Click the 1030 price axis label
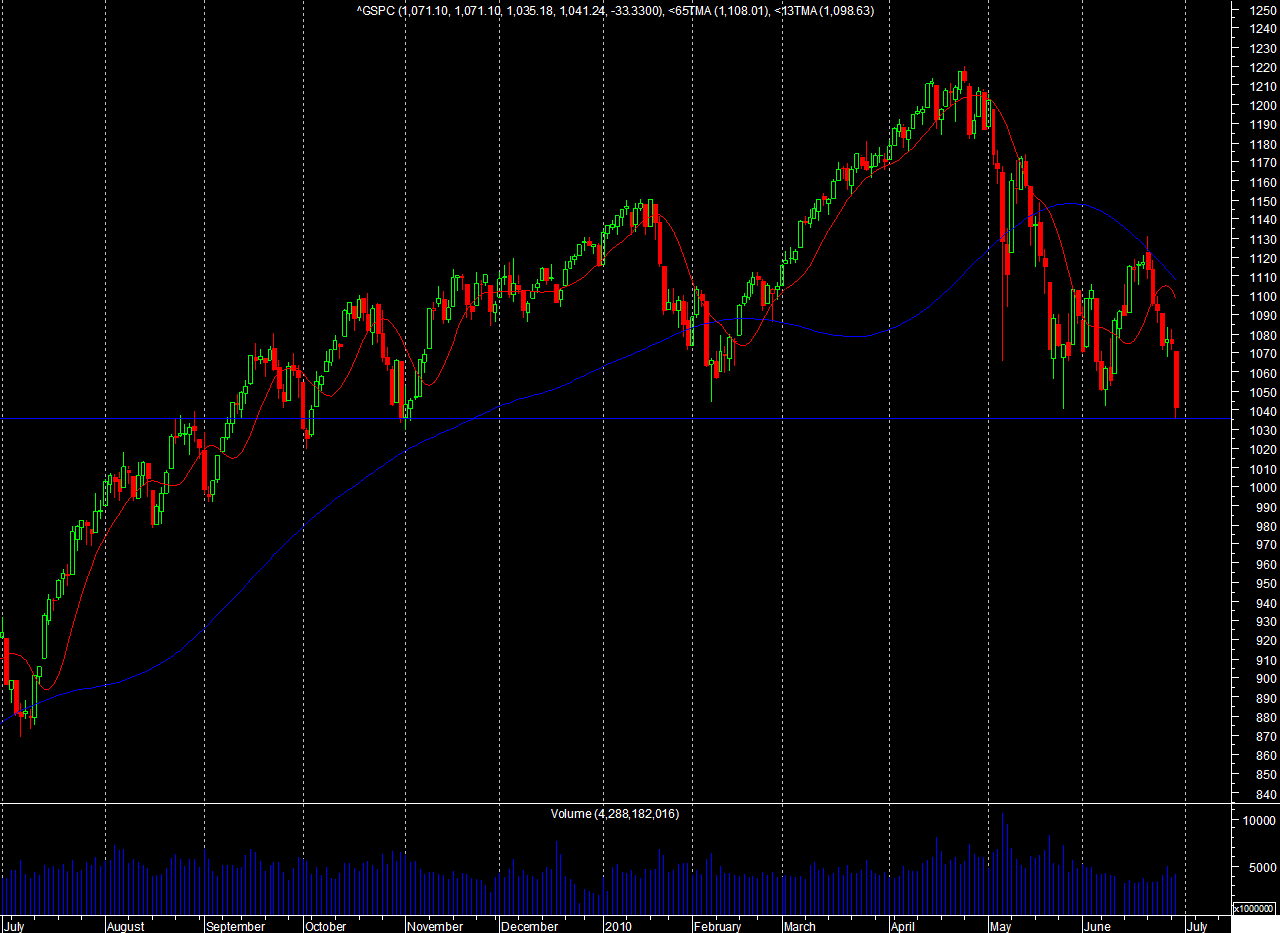Image resolution: width=1280 pixels, height=933 pixels. [1261, 430]
